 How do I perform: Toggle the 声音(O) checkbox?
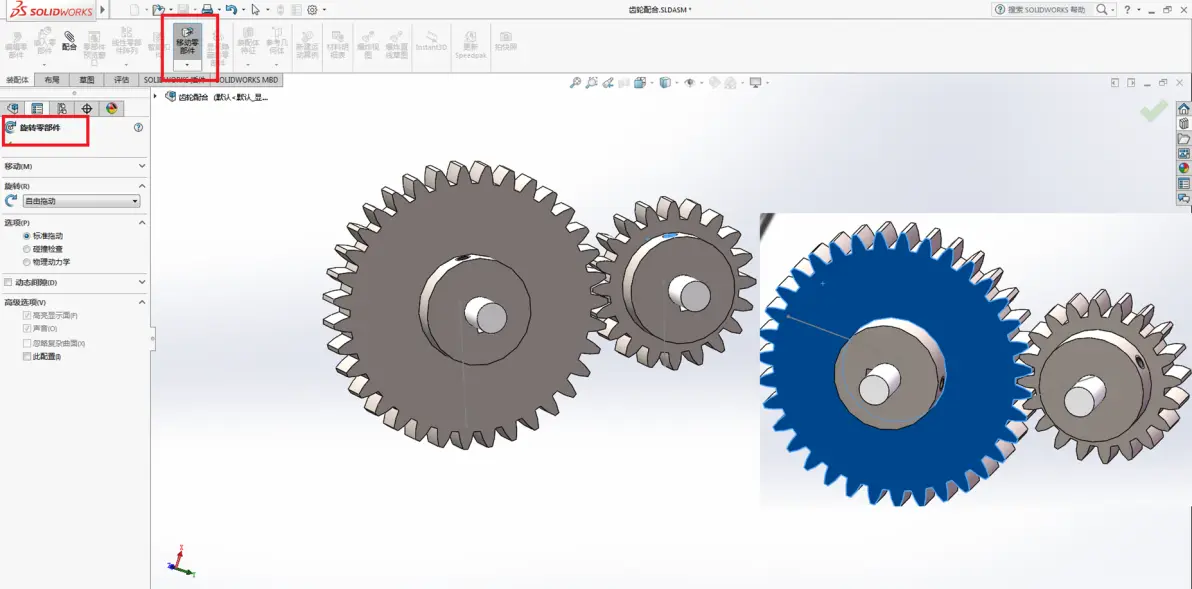[27, 329]
